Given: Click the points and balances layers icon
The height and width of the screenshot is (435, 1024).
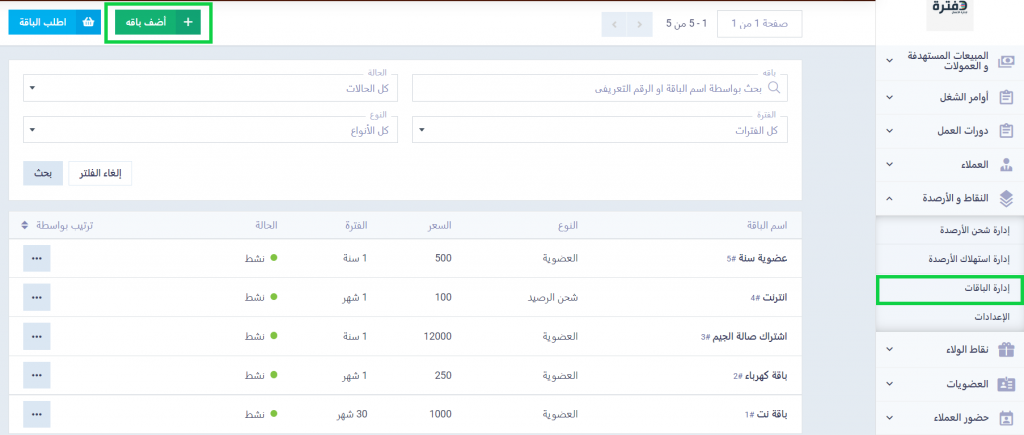Looking at the screenshot, I should point(1006,198).
